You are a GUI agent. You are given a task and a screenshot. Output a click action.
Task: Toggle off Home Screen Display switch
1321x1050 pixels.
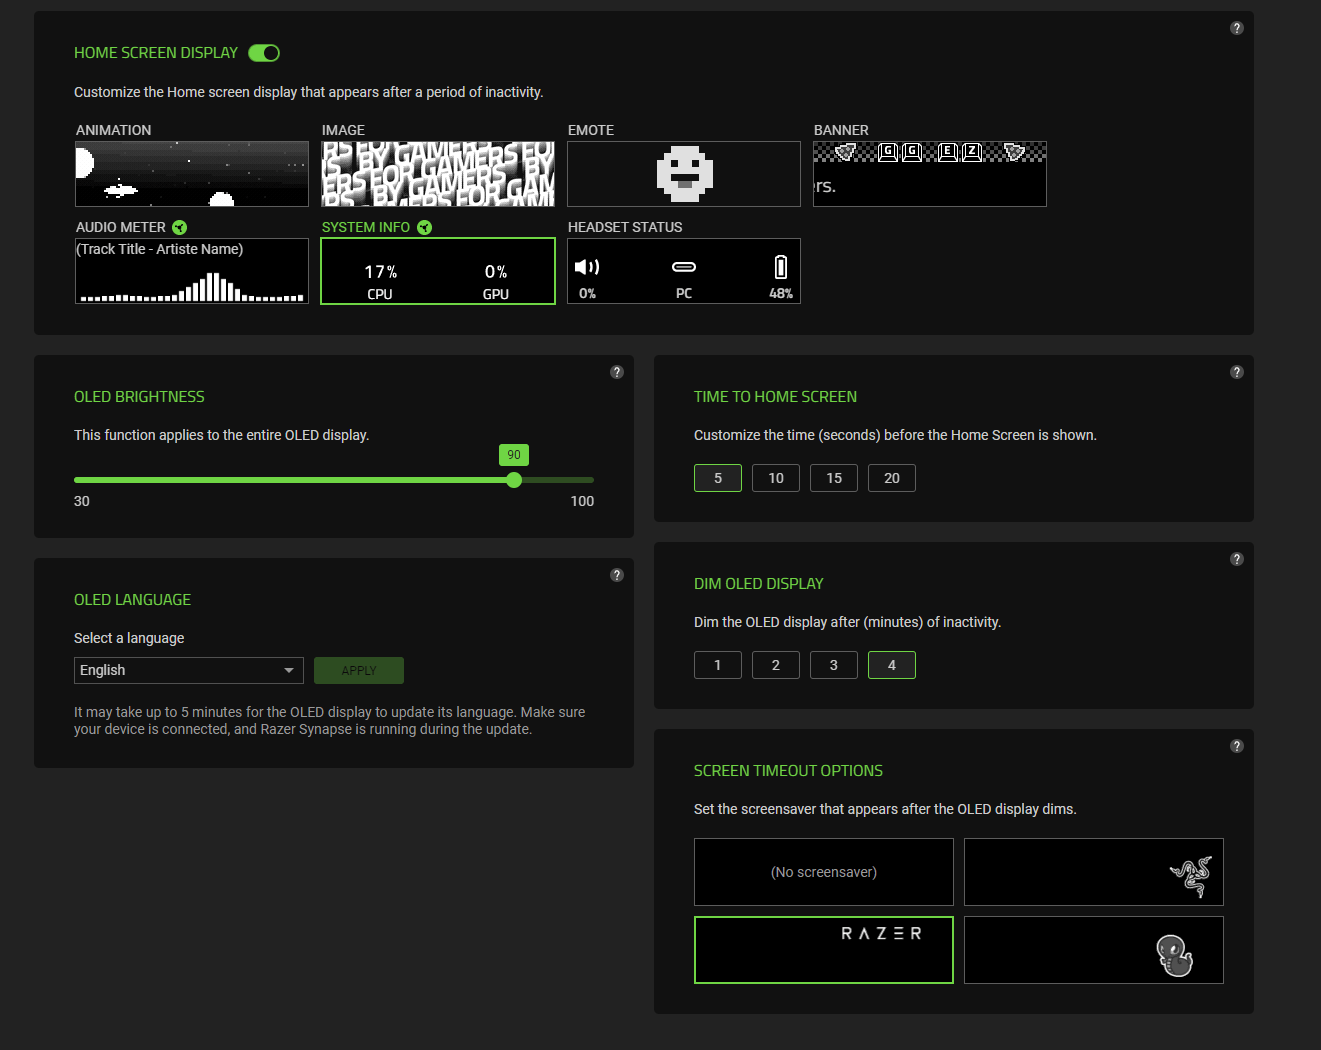(264, 53)
